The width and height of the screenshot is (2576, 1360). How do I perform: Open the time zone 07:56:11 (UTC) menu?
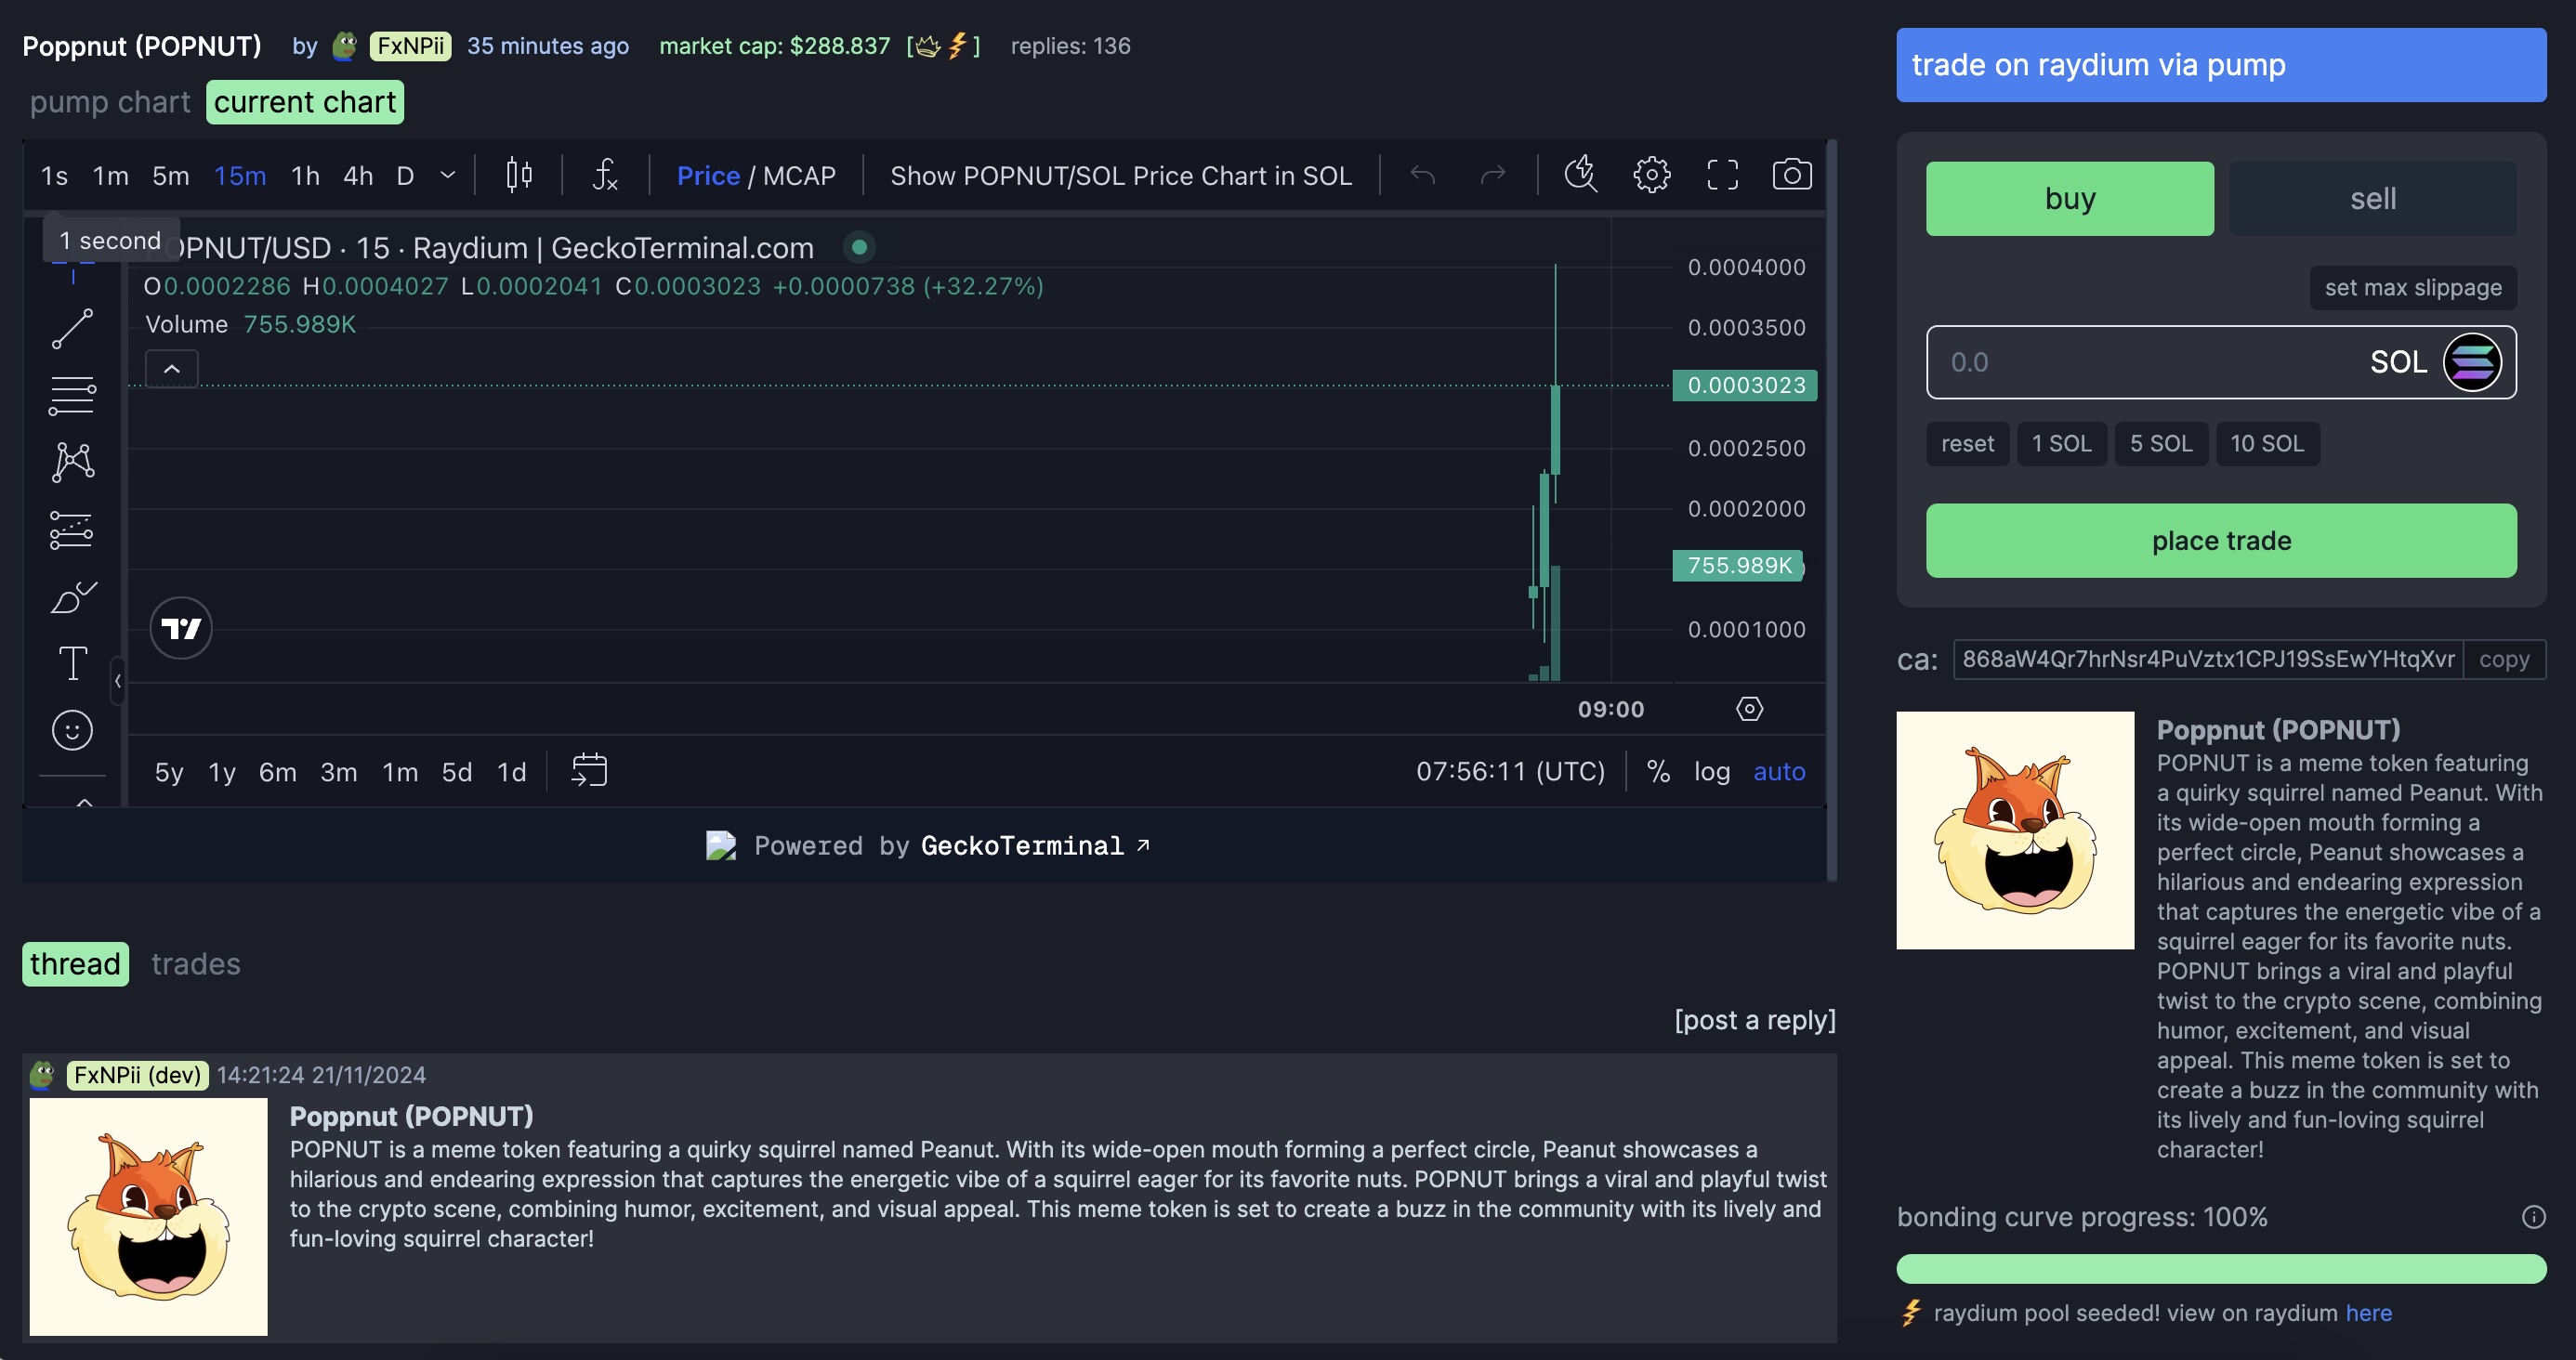click(x=1510, y=771)
